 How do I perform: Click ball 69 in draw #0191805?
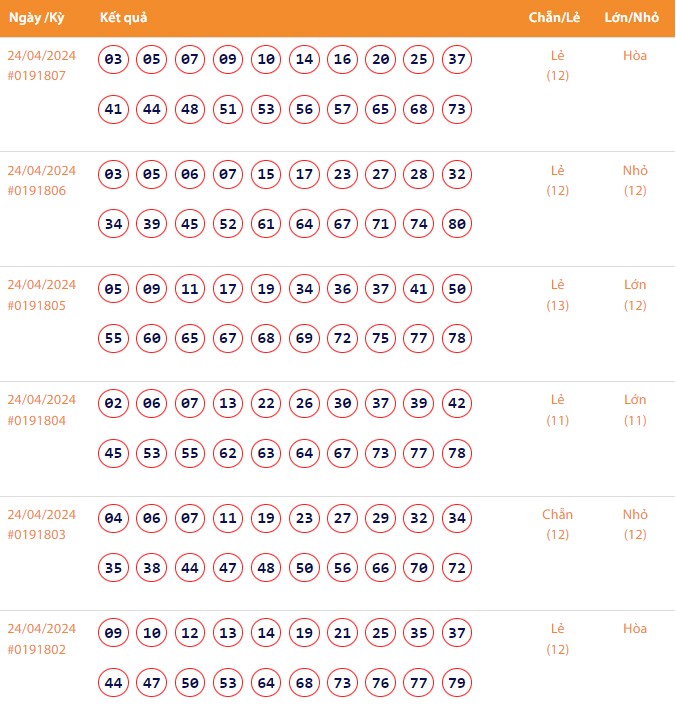pos(304,339)
